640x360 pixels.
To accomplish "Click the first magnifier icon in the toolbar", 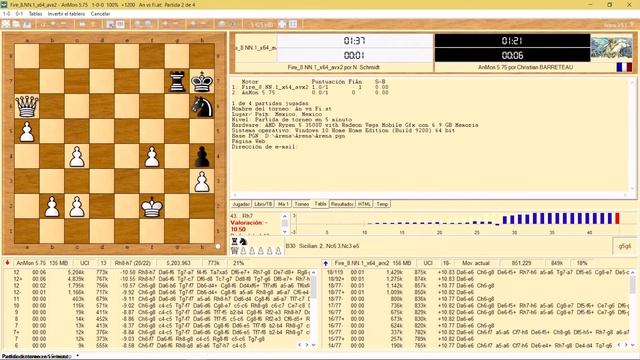I will click(x=138, y=24).
